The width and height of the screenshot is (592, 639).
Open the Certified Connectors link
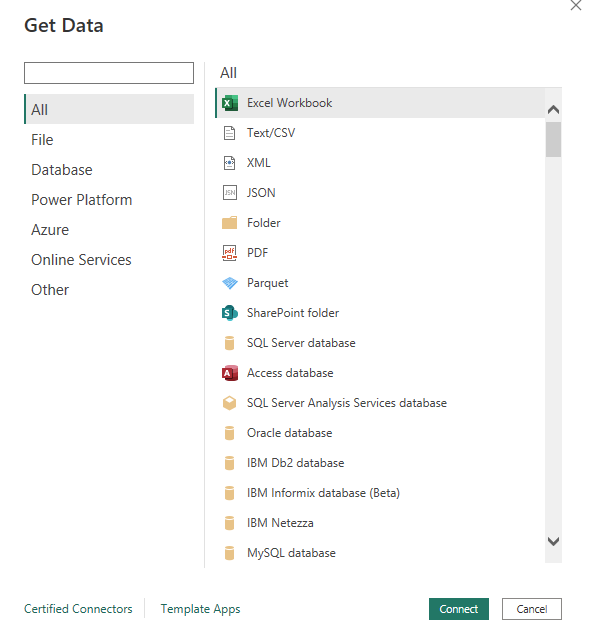pyautogui.click(x=78, y=609)
